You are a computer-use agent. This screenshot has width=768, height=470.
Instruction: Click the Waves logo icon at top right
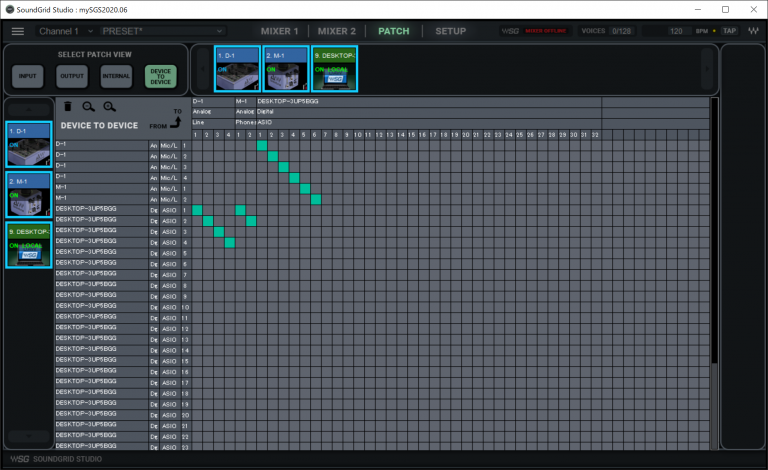pyautogui.click(x=752, y=31)
